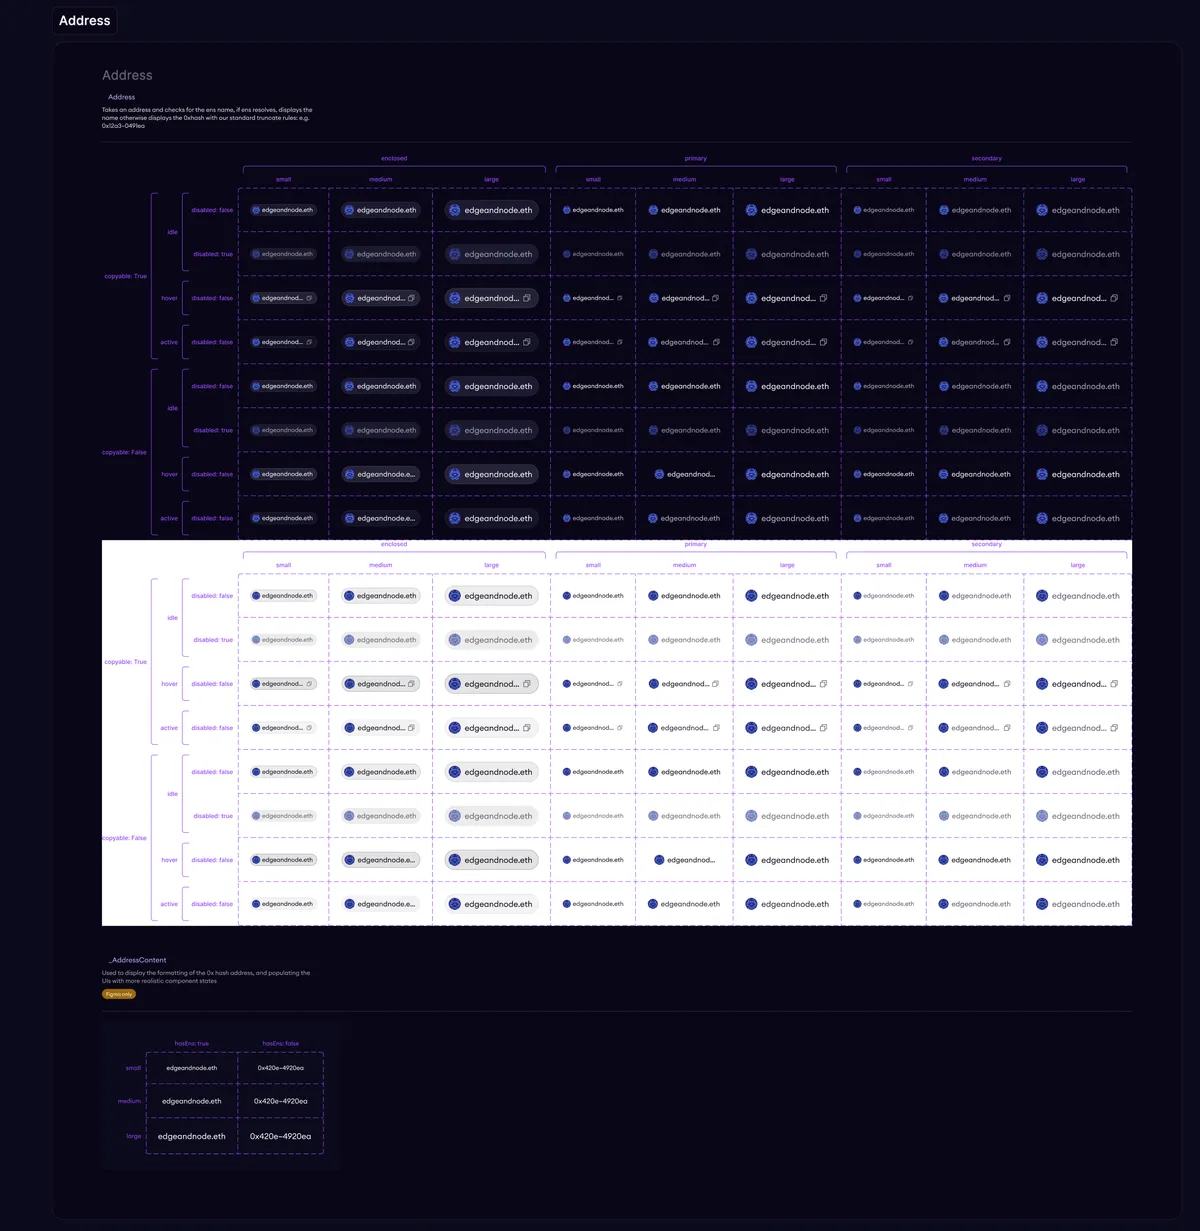Click copy icon on light secondary large active address
The image size is (1200, 1231).
(x=1114, y=728)
